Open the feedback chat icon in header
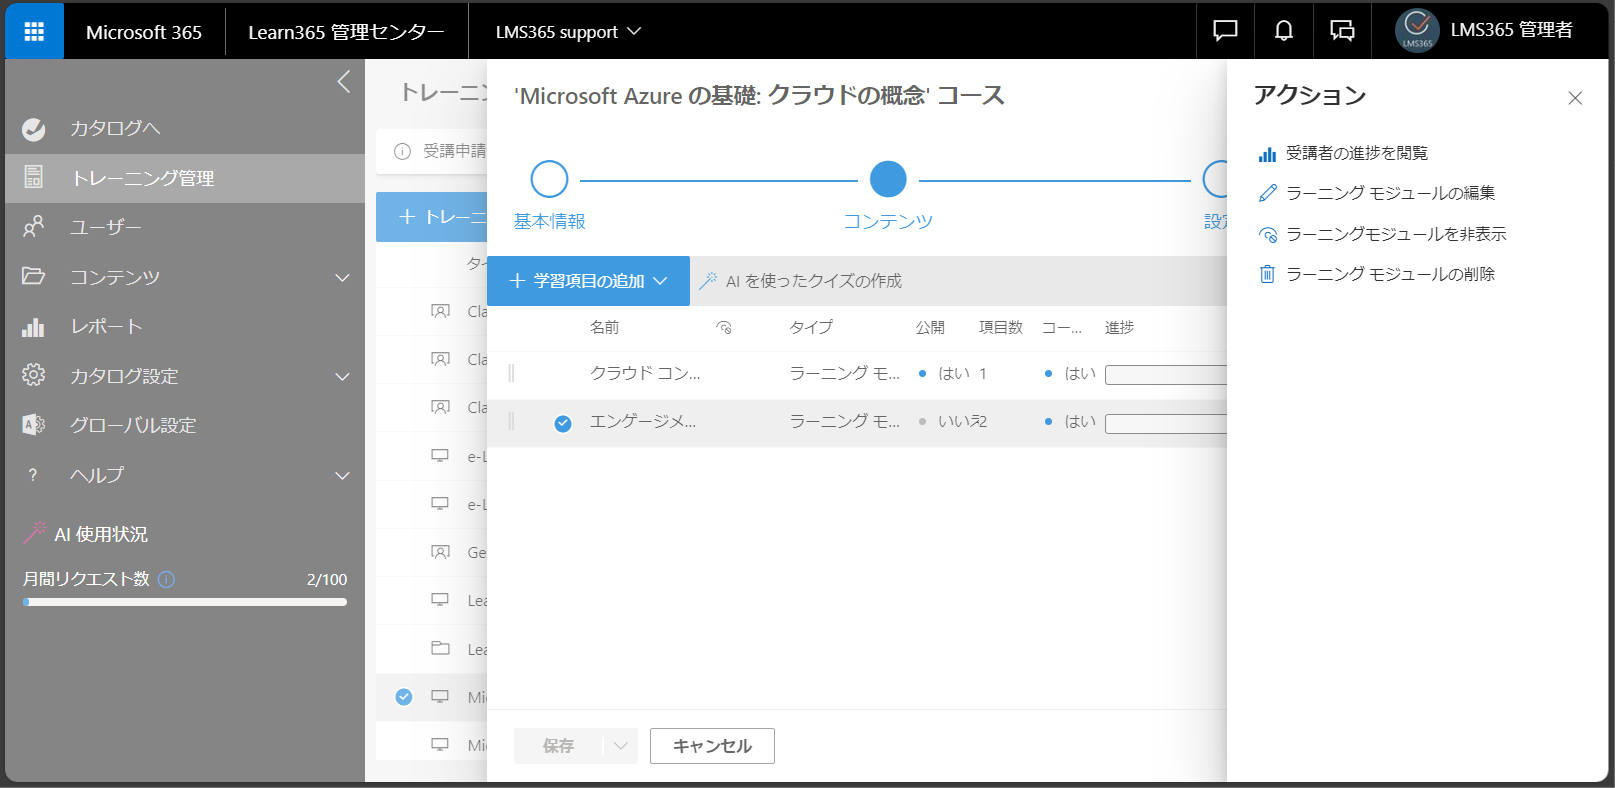1615x788 pixels. (1225, 31)
